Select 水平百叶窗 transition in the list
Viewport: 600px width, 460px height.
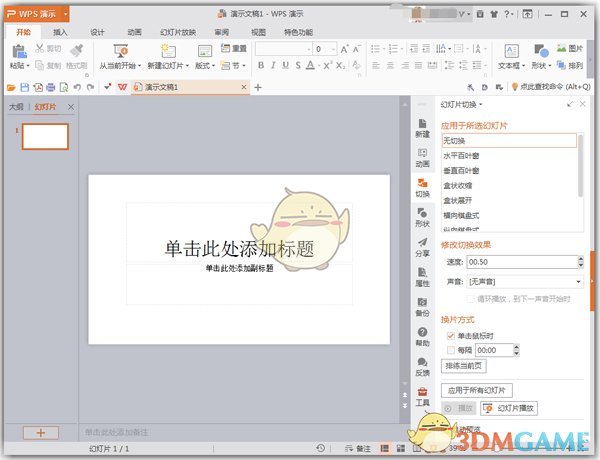pyautogui.click(x=462, y=156)
